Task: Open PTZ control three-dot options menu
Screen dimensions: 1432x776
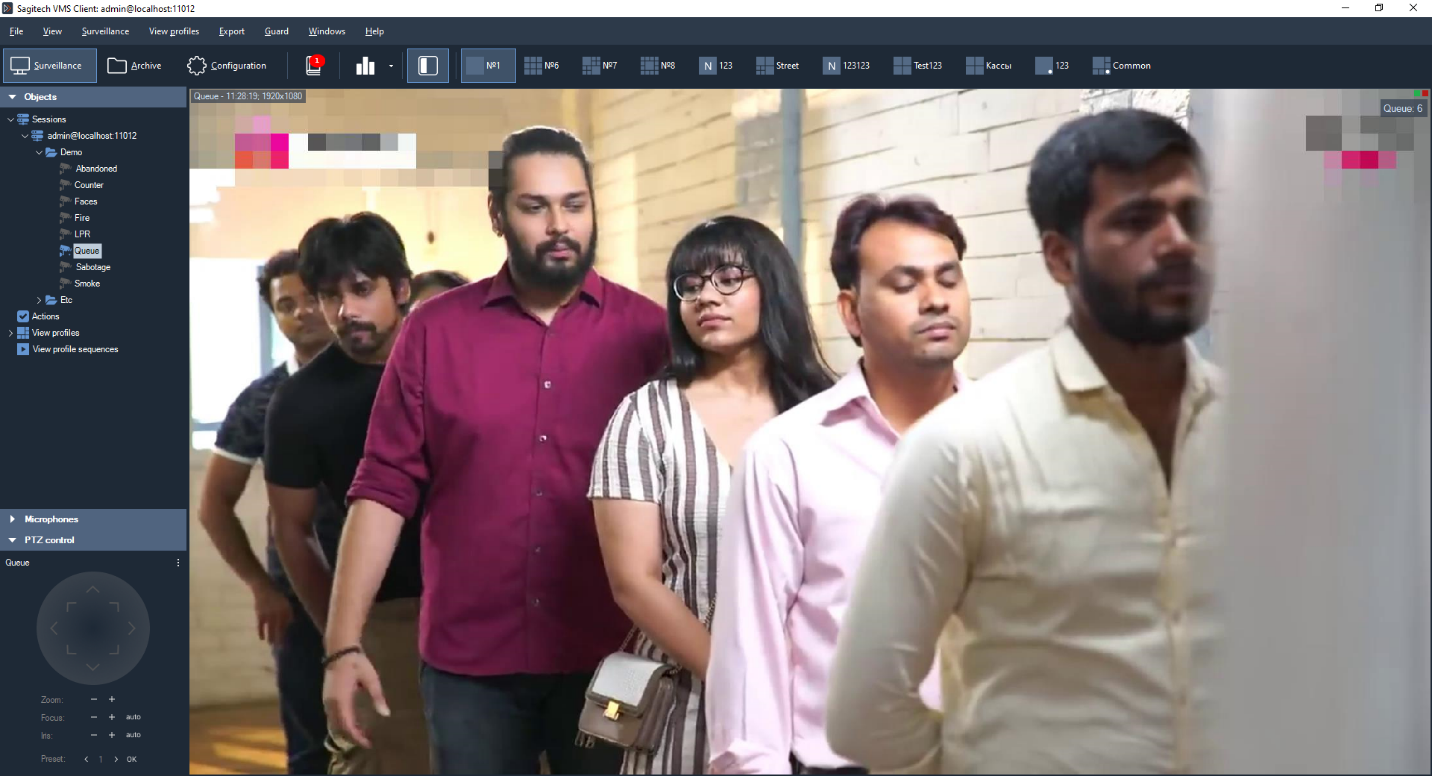Action: (178, 563)
